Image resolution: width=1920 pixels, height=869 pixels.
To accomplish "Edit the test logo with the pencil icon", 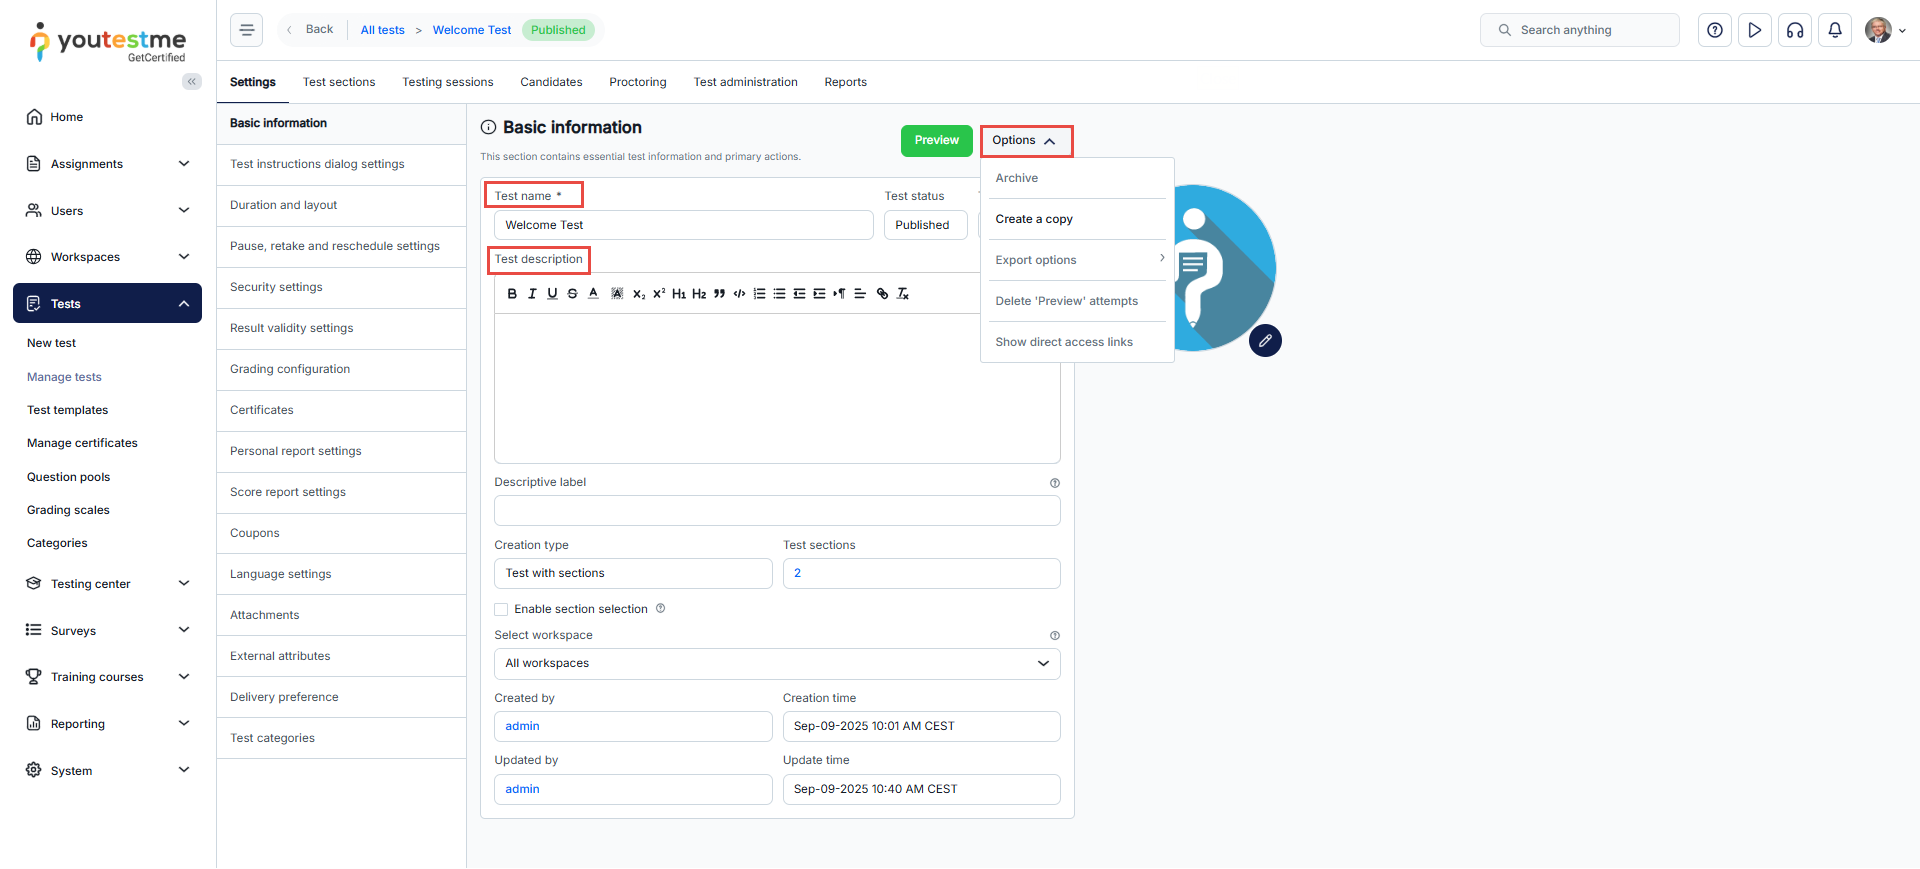I will (x=1265, y=341).
